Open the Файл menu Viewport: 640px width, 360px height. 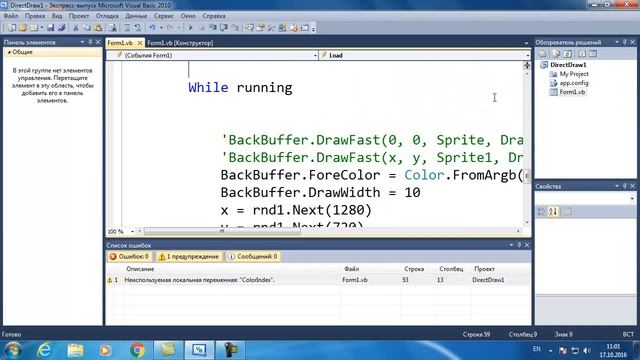(x=11, y=16)
